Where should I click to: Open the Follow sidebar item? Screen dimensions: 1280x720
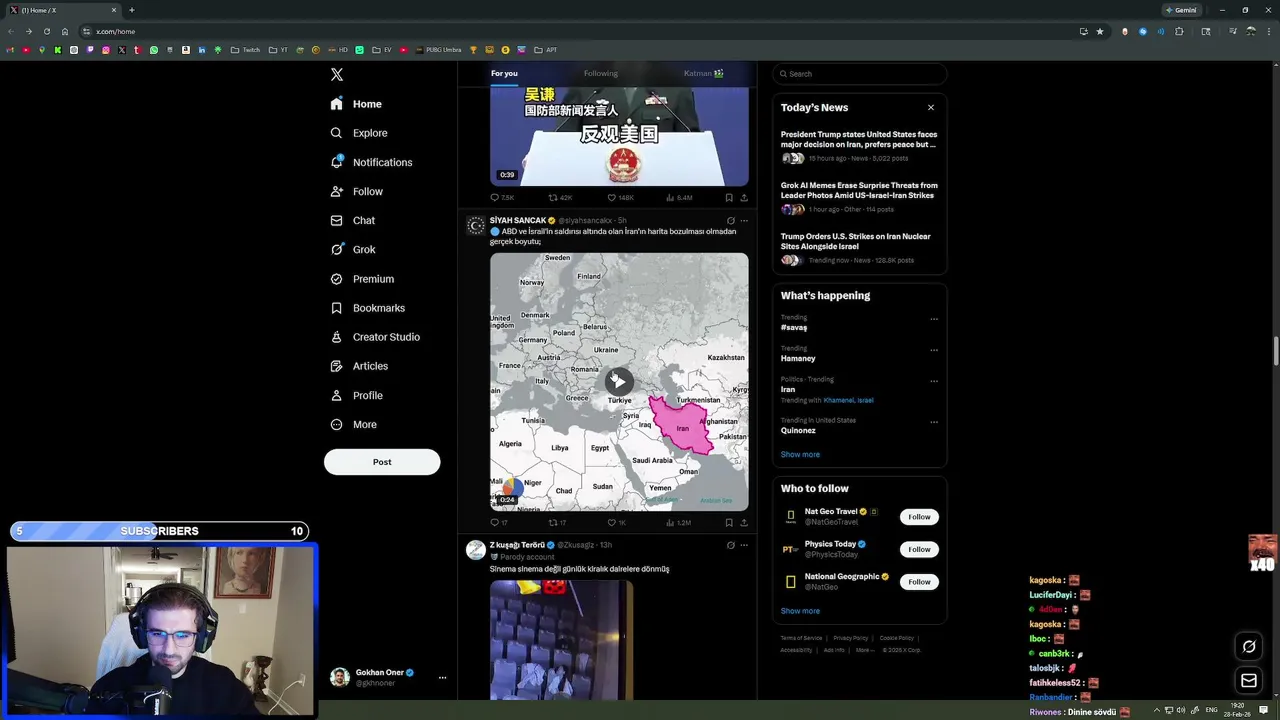click(357, 191)
